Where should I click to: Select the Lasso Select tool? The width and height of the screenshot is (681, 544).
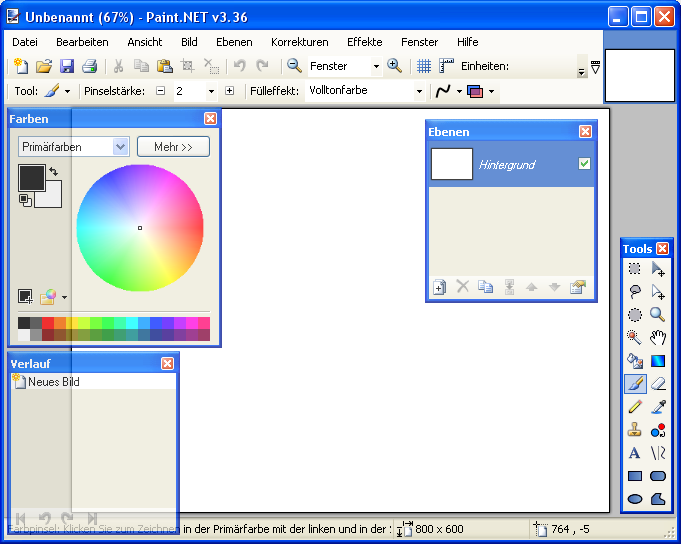(x=635, y=292)
